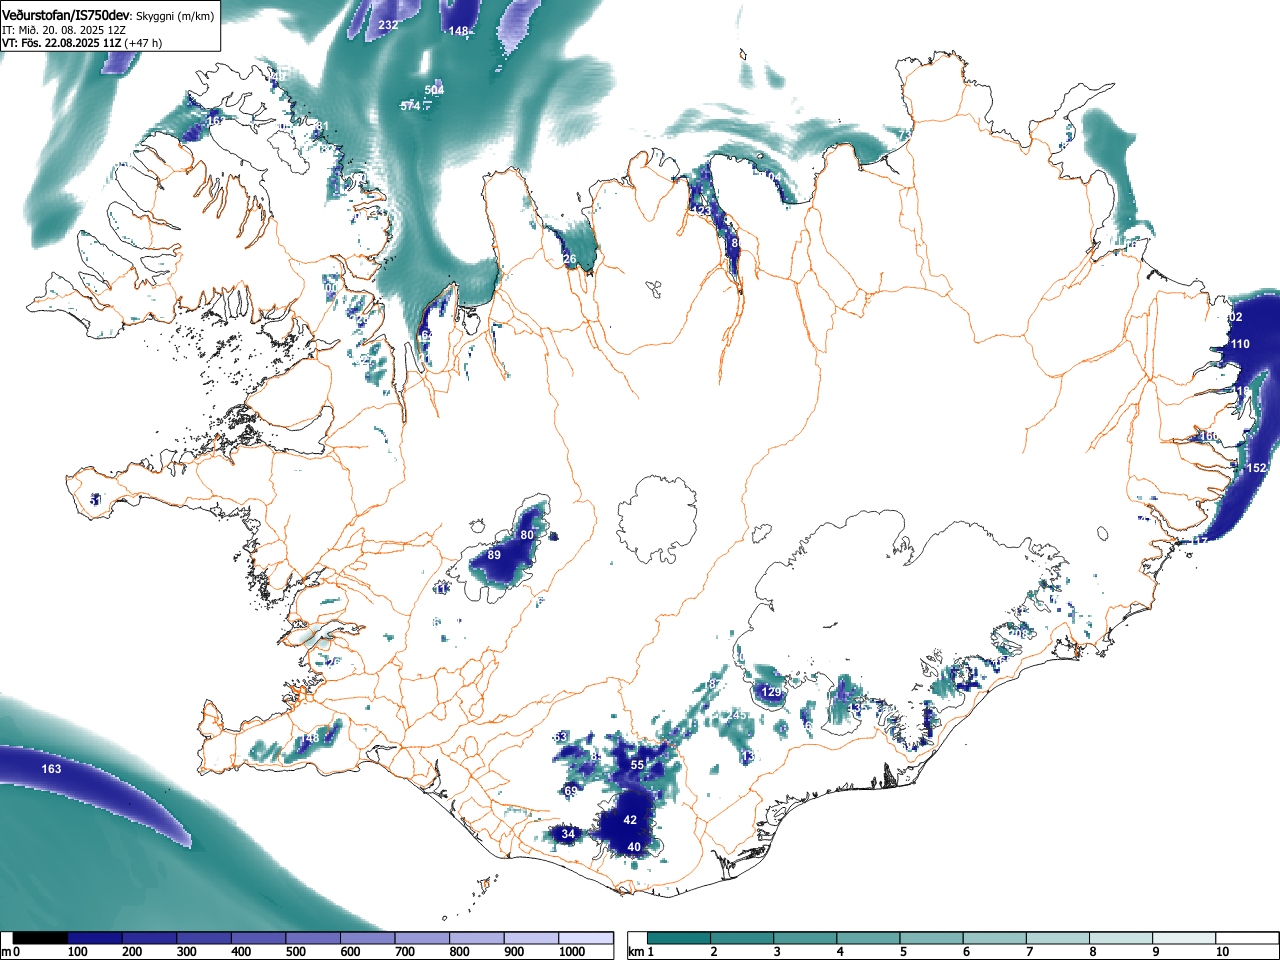Click the value 26 at the northern fjord

(570, 260)
